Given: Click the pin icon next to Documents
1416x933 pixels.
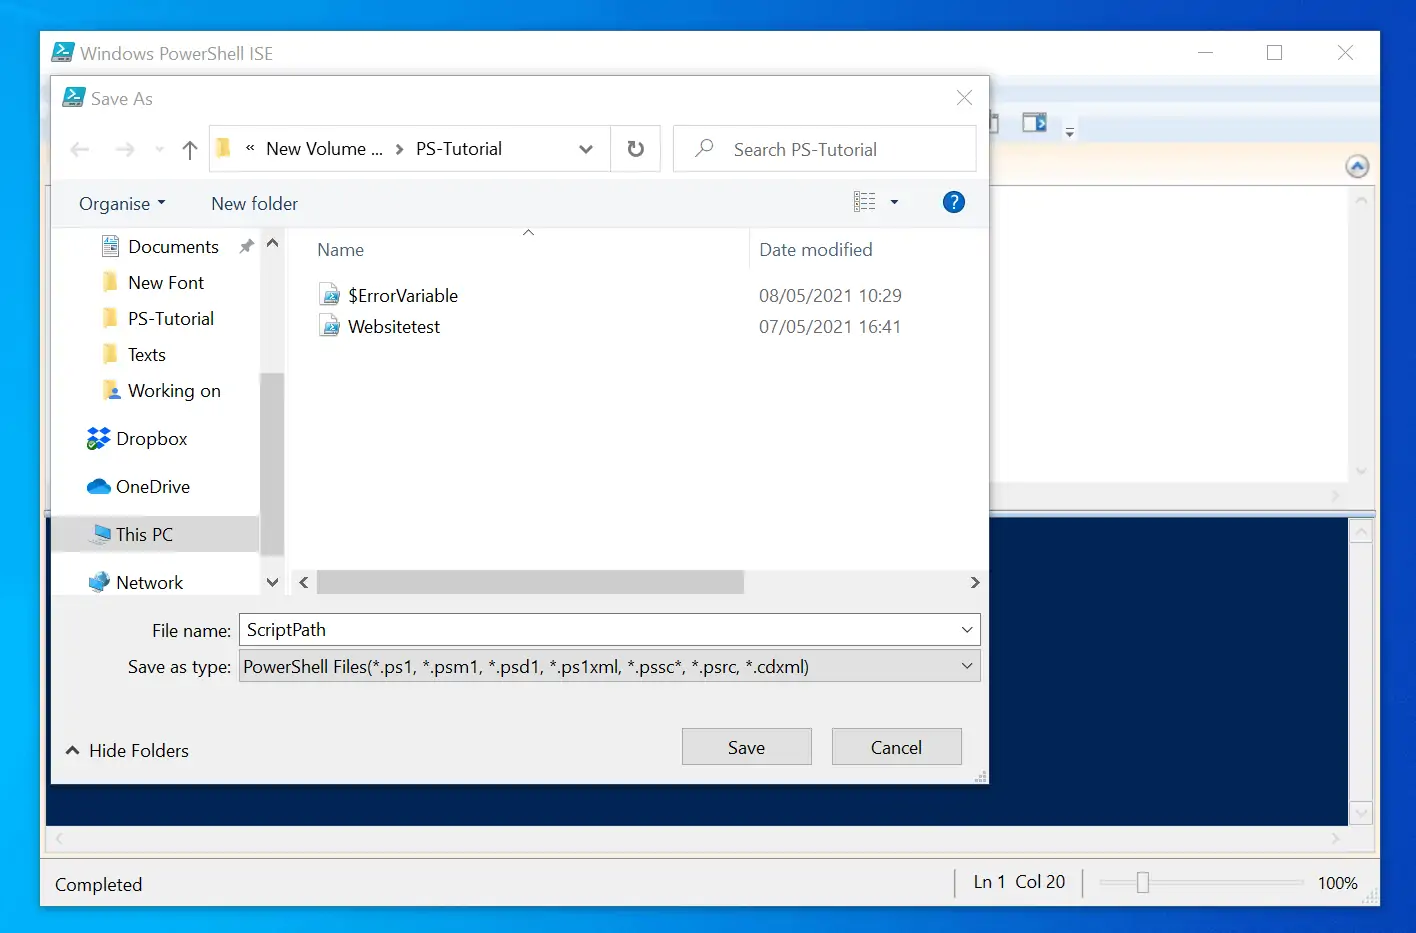Looking at the screenshot, I should [246, 246].
